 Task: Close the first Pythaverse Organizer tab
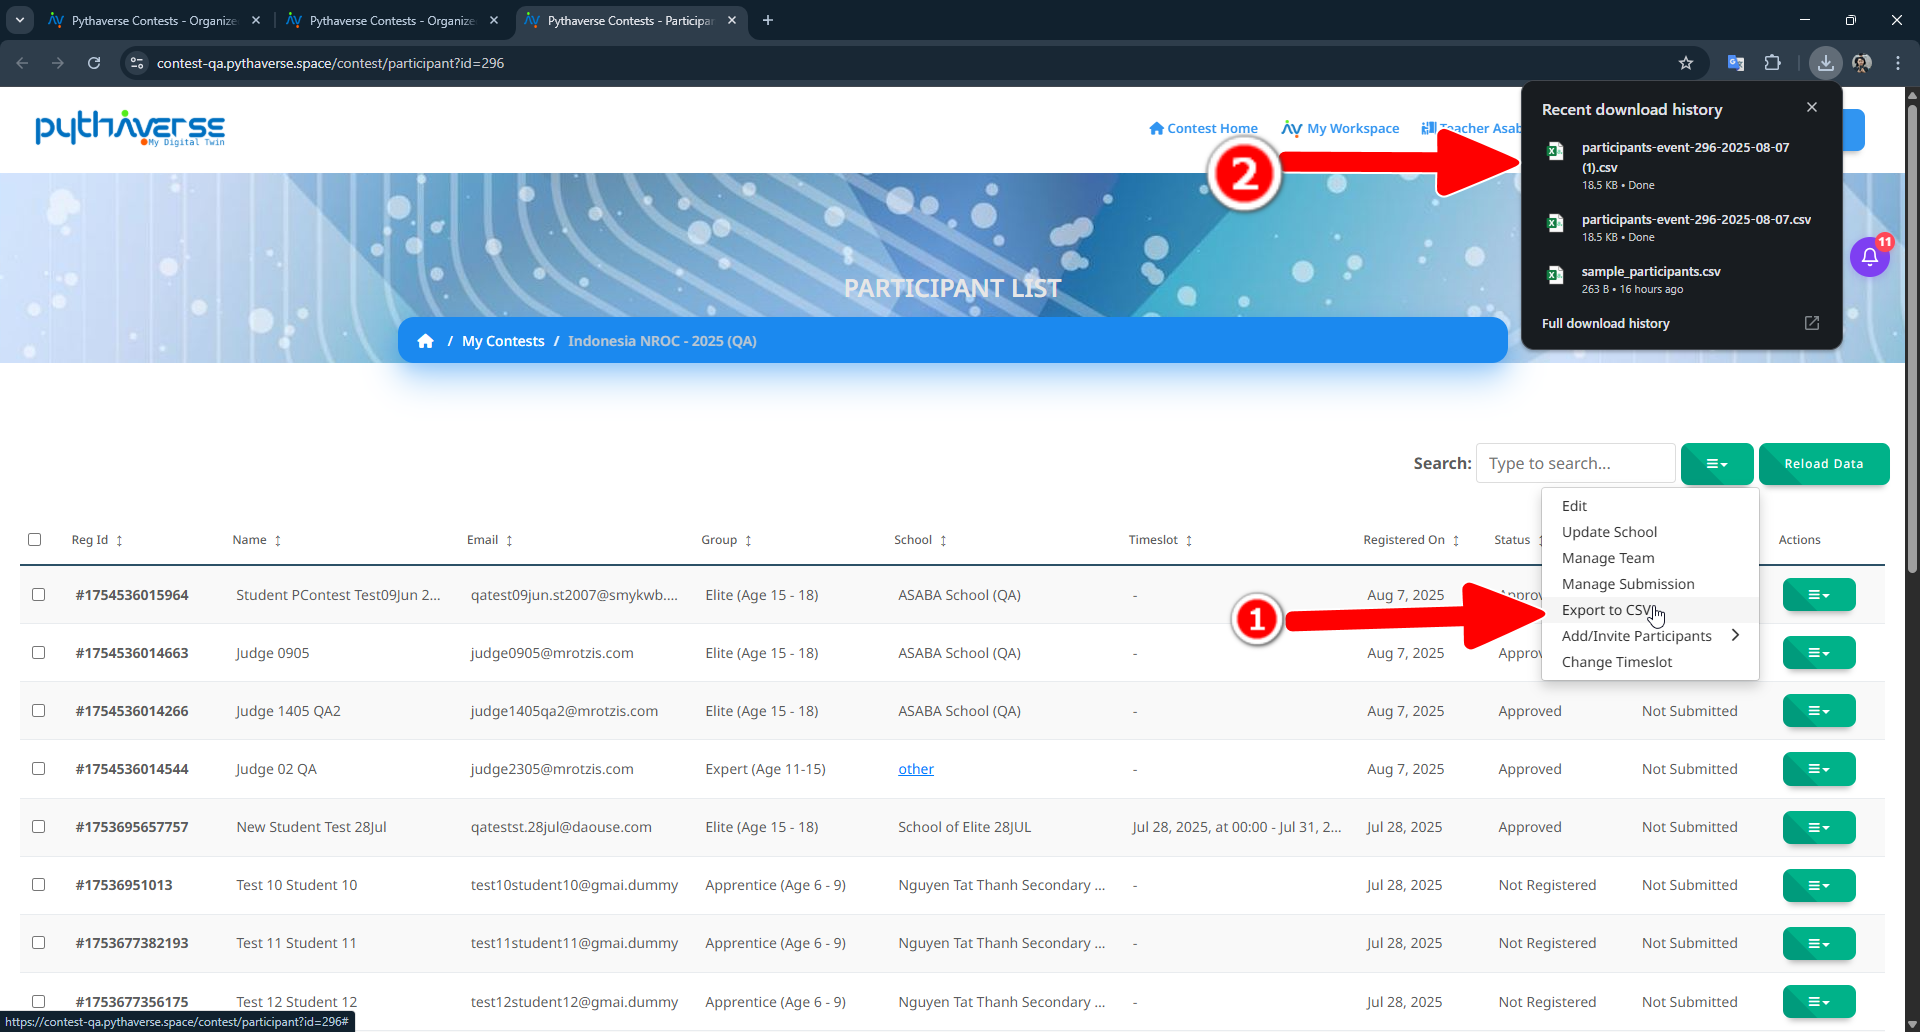pos(256,20)
